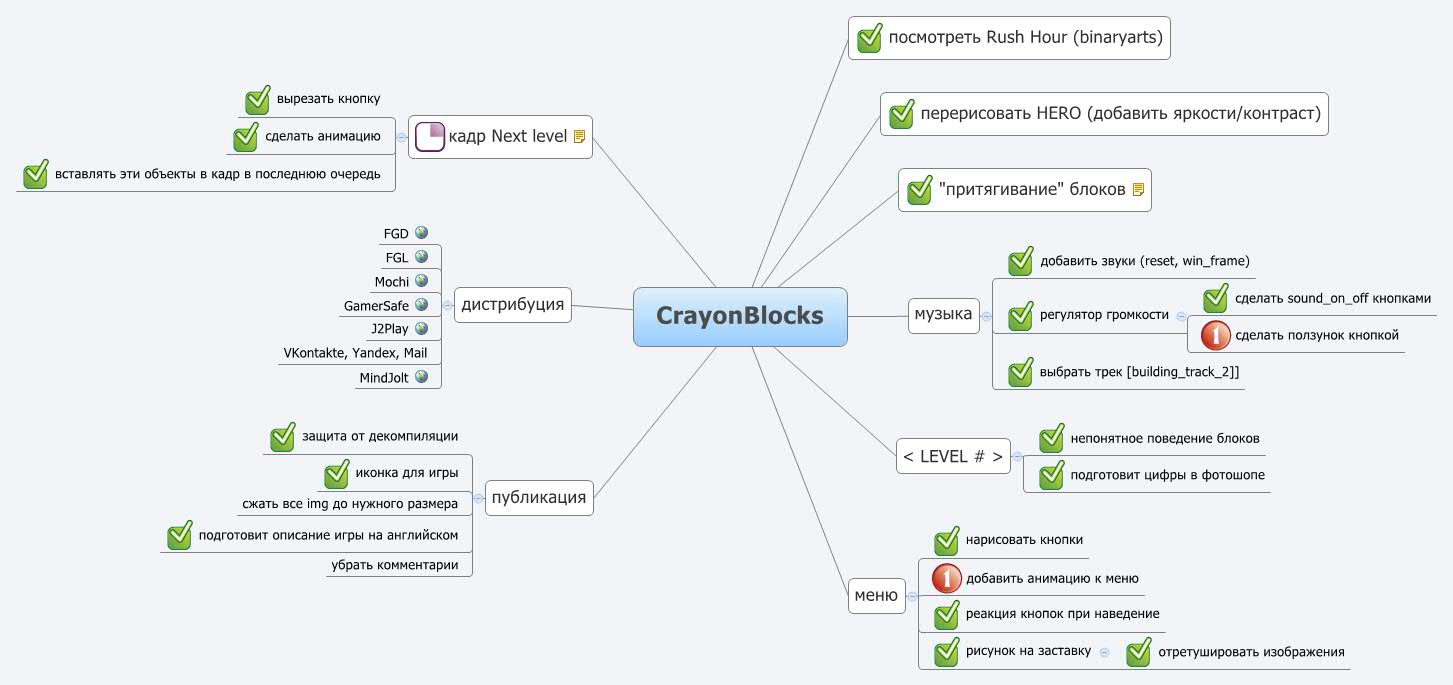Click the globe icon beside J2Play
Screen dimensions: 1453x685
click(x=422, y=328)
